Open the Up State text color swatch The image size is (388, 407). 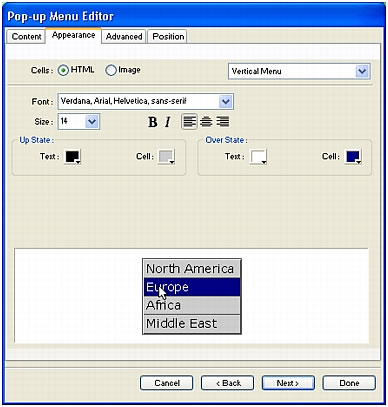pyautogui.click(x=73, y=157)
